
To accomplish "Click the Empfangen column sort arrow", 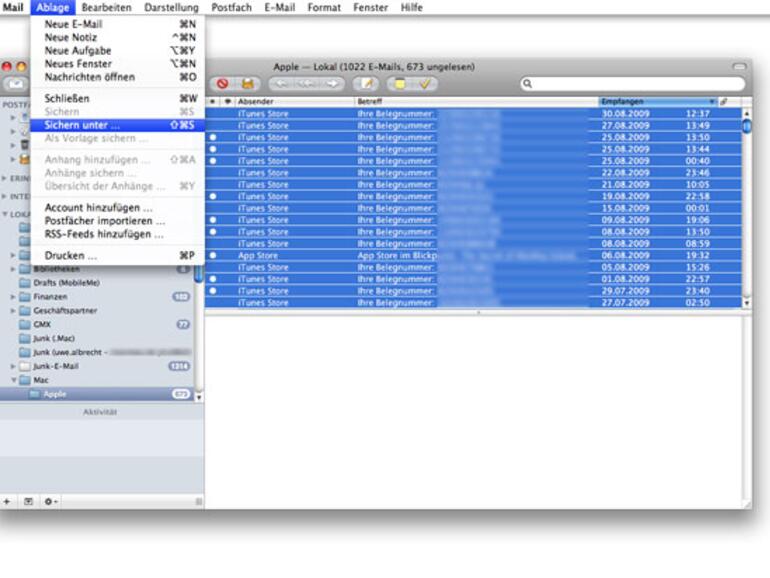I will pyautogui.click(x=712, y=102).
